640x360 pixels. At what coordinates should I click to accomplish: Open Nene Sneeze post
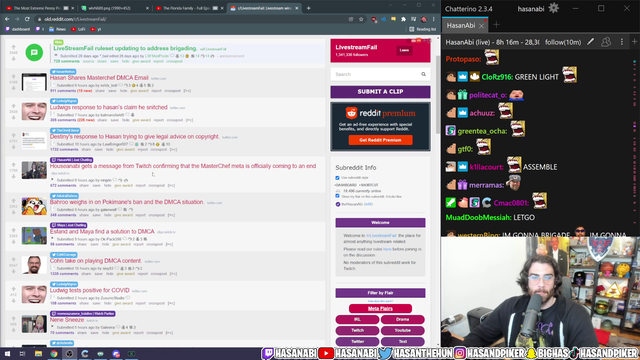[x=67, y=320]
